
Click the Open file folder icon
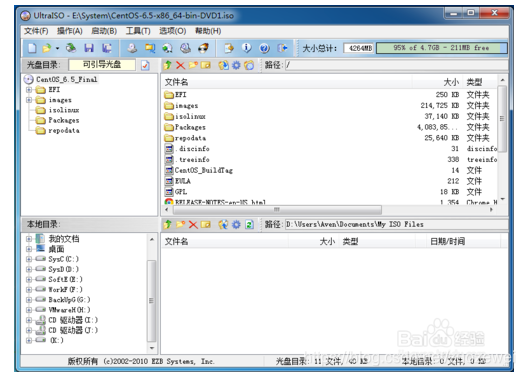tap(47, 48)
